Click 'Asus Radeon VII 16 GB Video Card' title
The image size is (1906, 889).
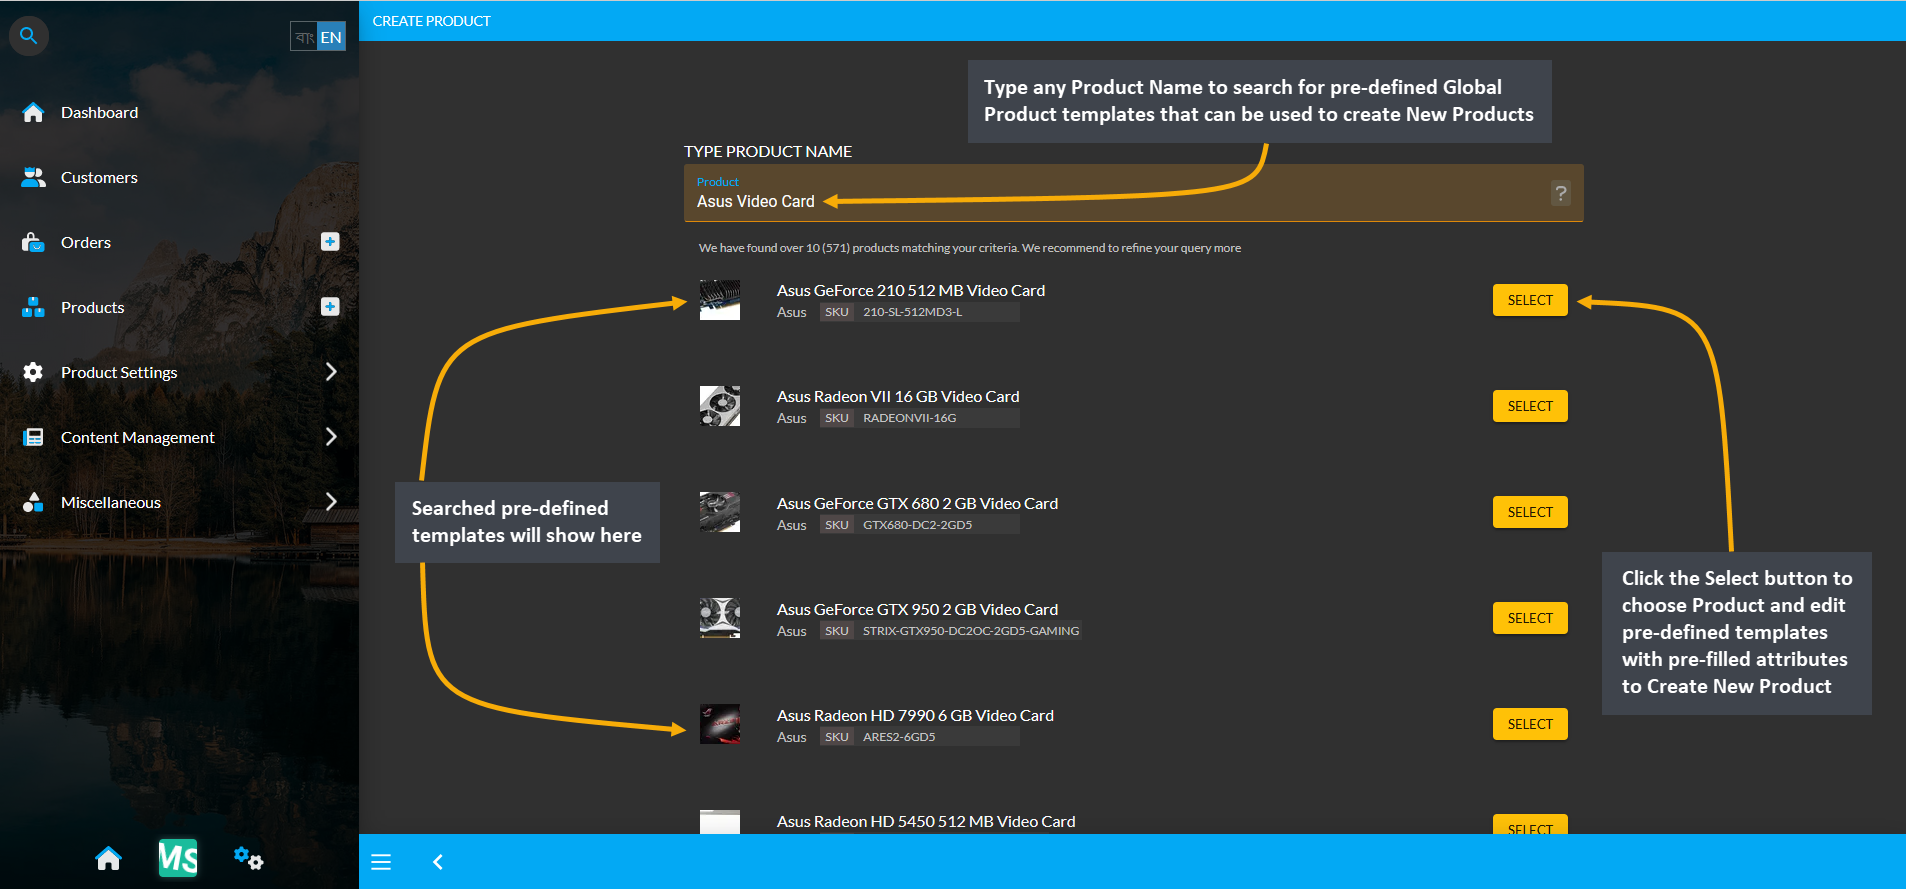pos(898,396)
